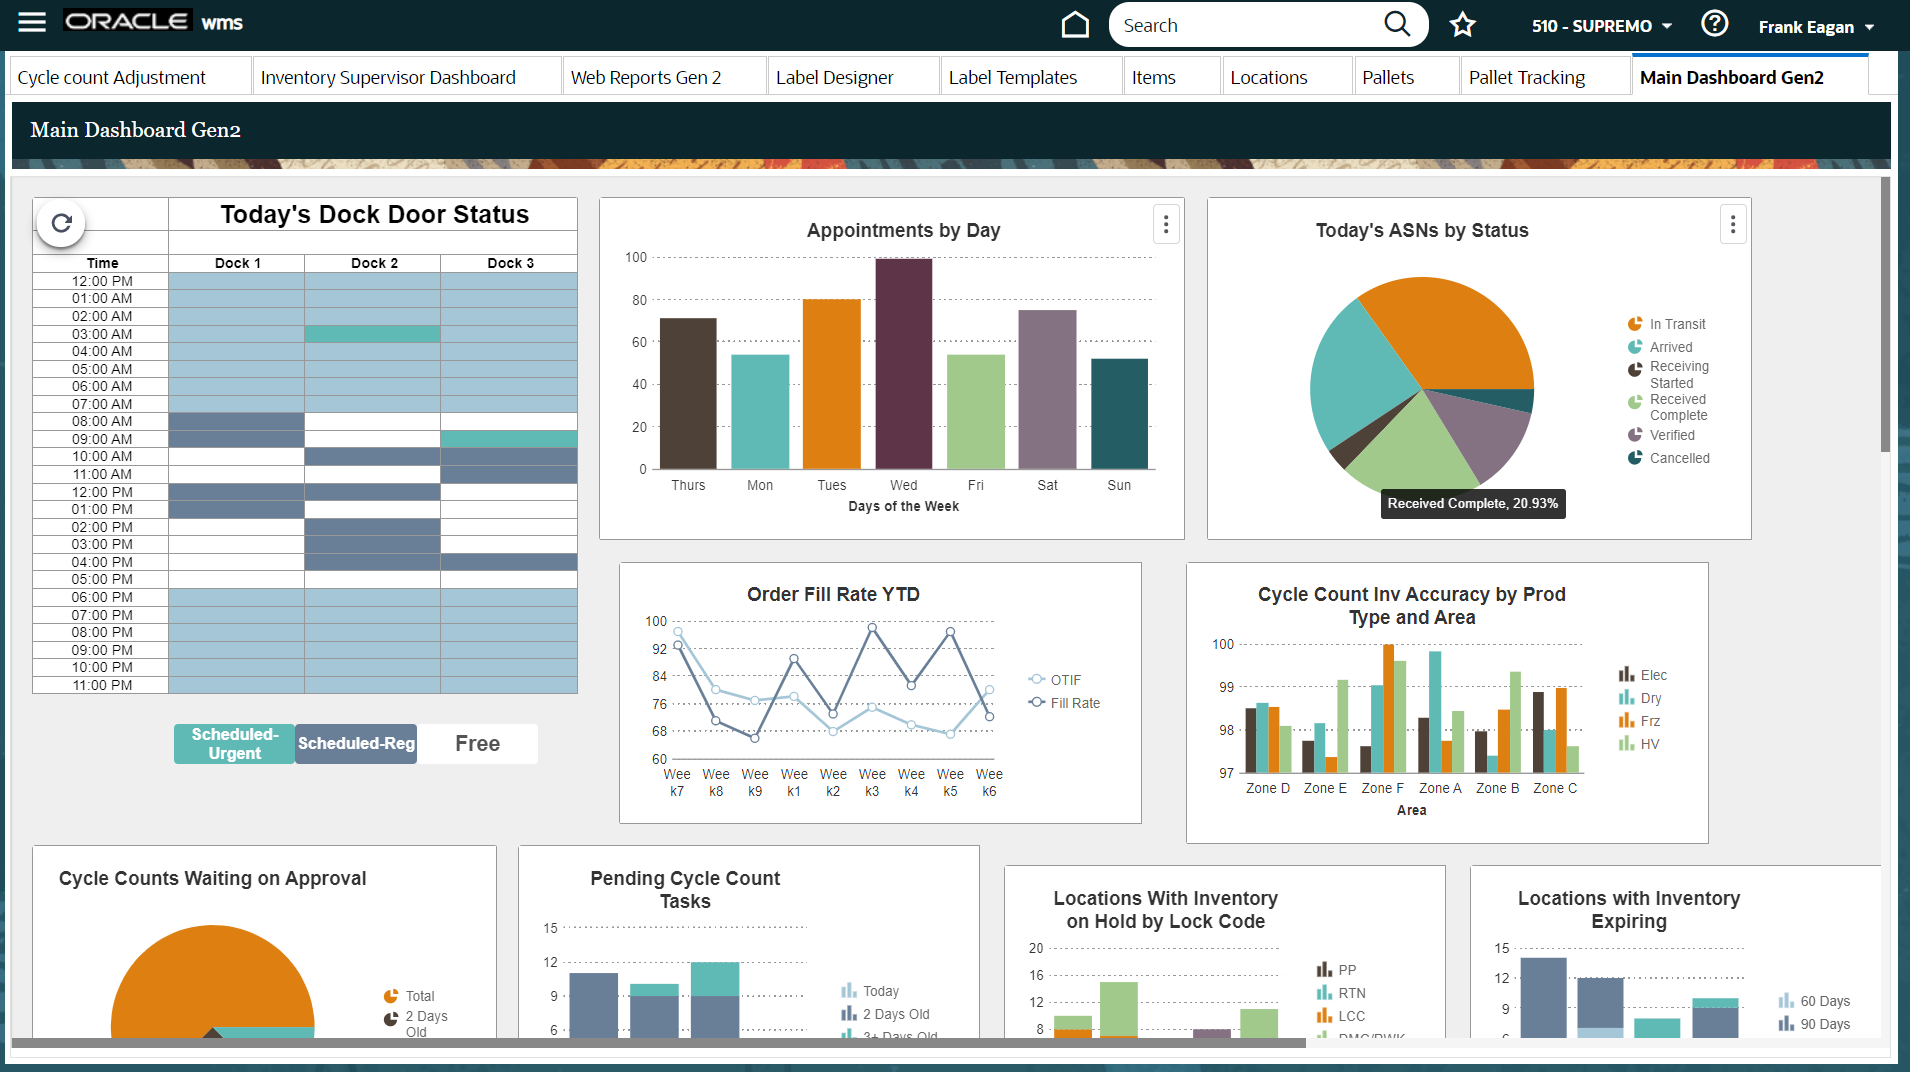The height and width of the screenshot is (1072, 1910).
Task: Open the Pallets tab
Action: (1406, 77)
